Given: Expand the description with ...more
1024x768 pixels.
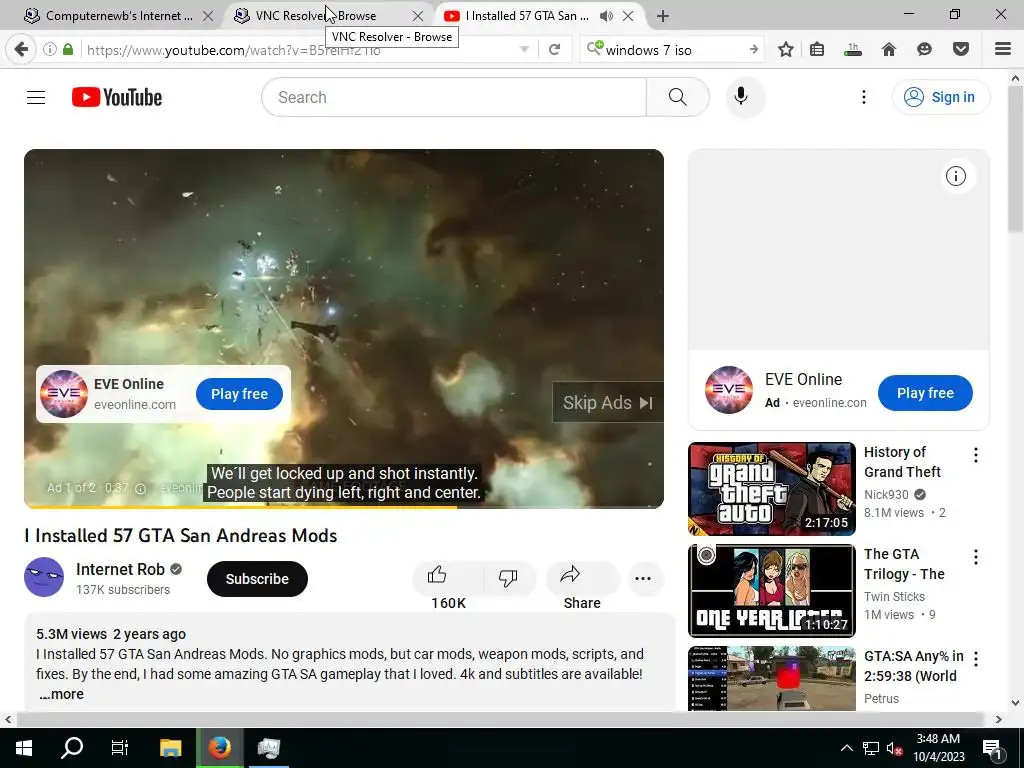Looking at the screenshot, I should tap(61, 694).
